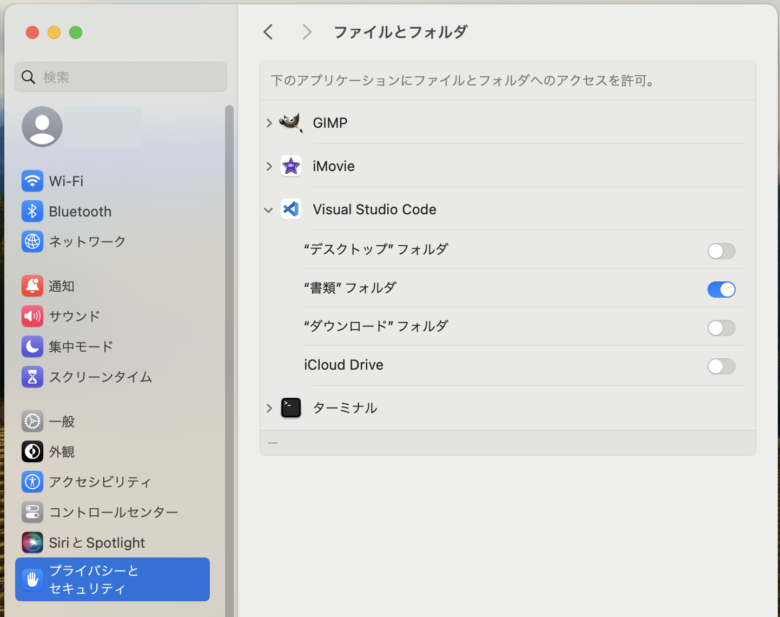Viewport: 780px width, 617px height.
Task: Enable iCloud Drive access toggle
Action: tap(721, 366)
